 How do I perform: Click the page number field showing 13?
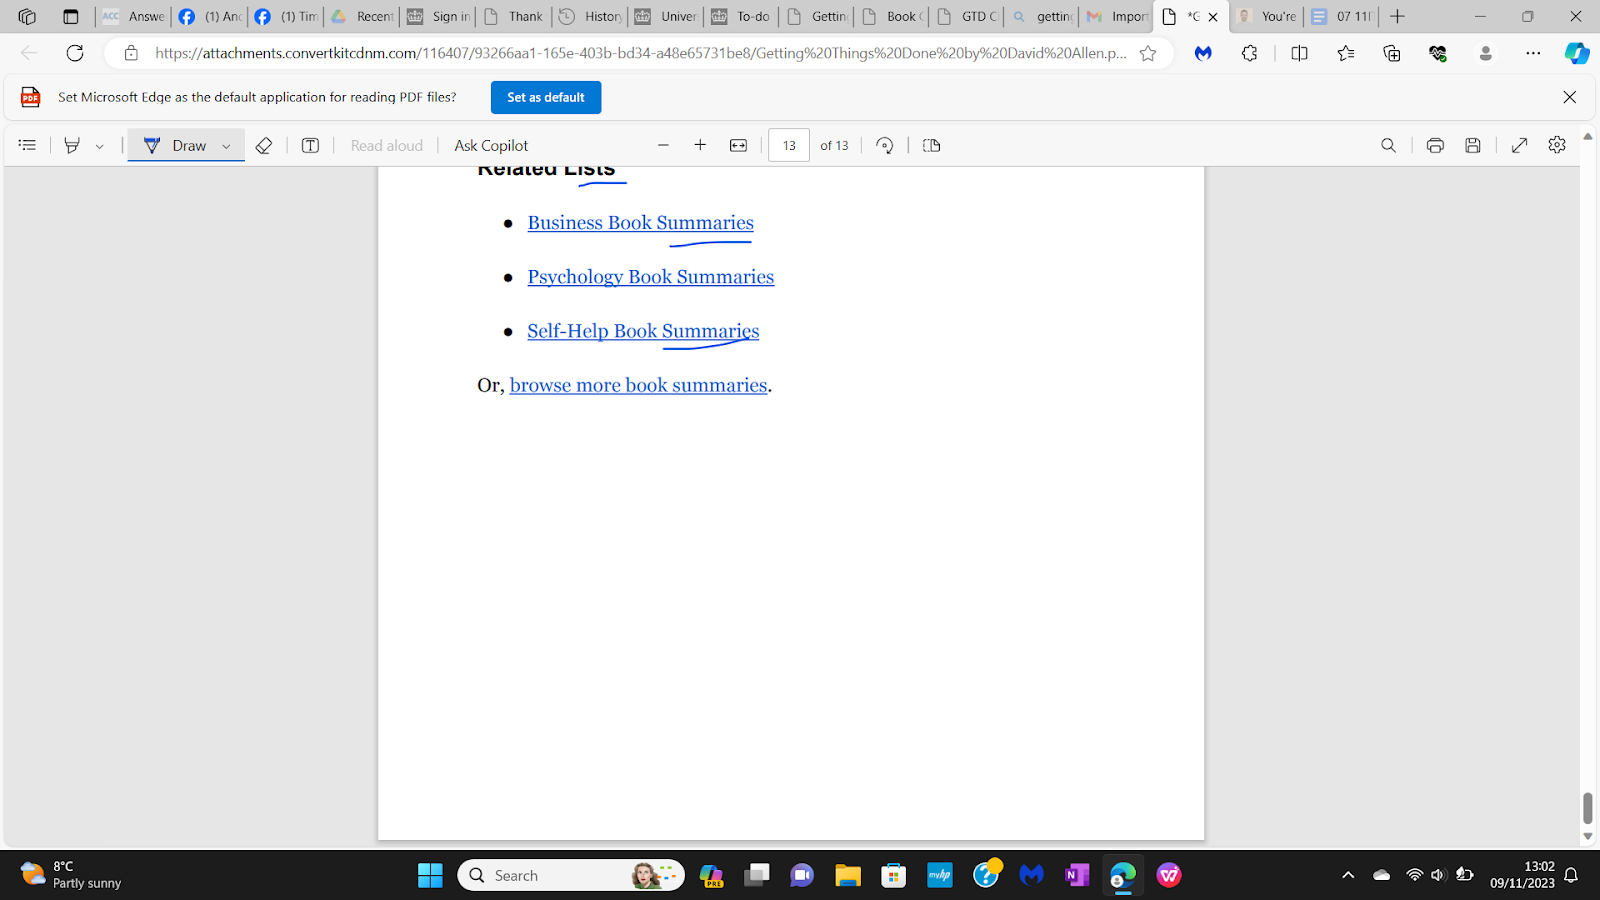click(789, 145)
